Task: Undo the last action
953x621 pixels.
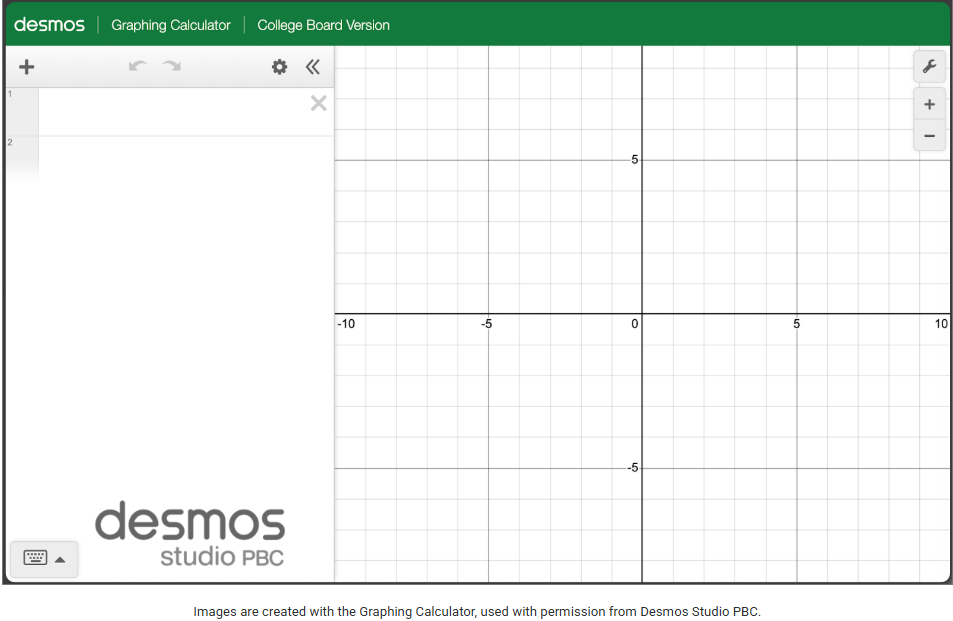Action: pyautogui.click(x=138, y=66)
